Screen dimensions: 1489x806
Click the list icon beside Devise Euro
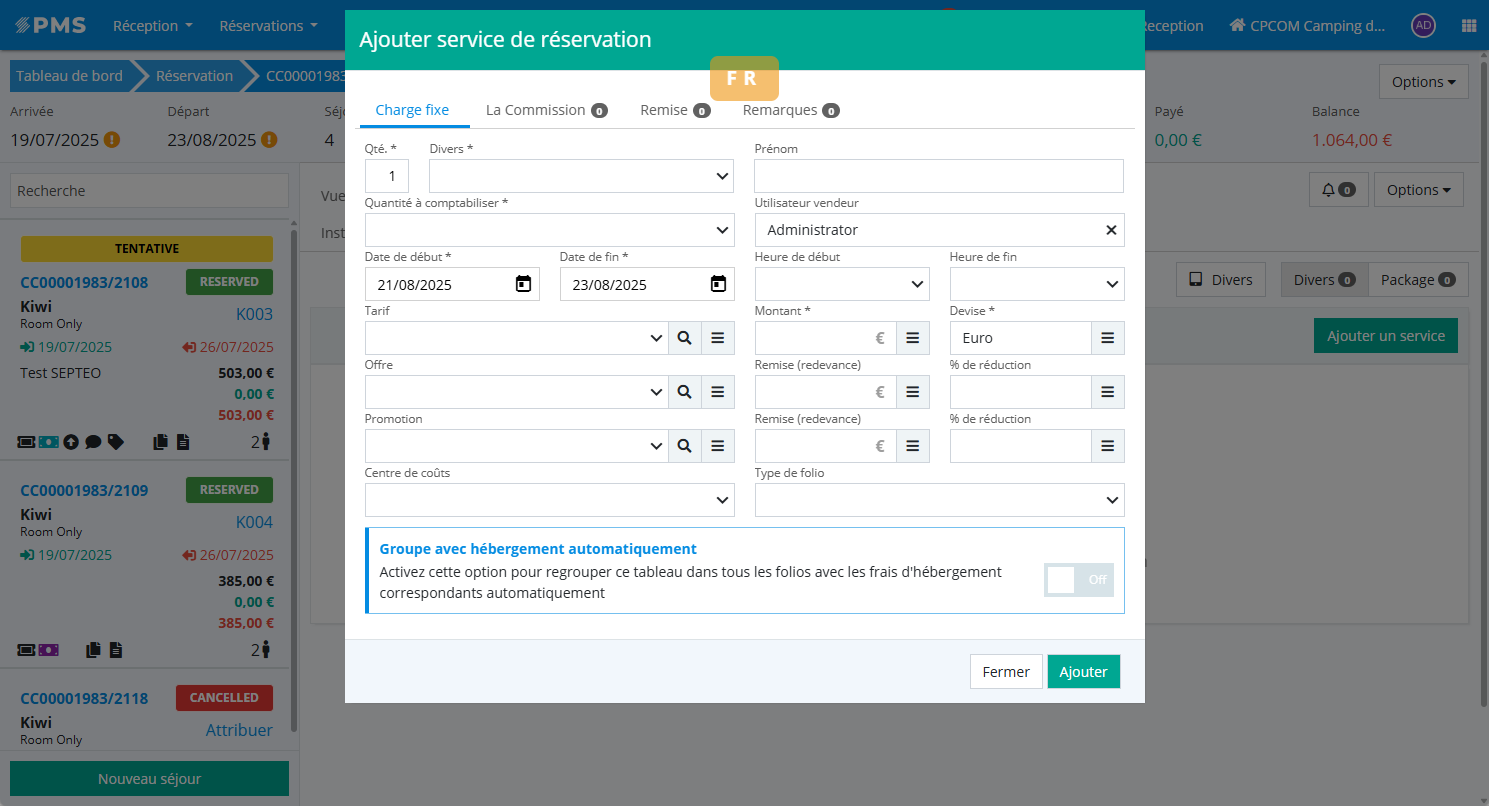coord(1107,338)
